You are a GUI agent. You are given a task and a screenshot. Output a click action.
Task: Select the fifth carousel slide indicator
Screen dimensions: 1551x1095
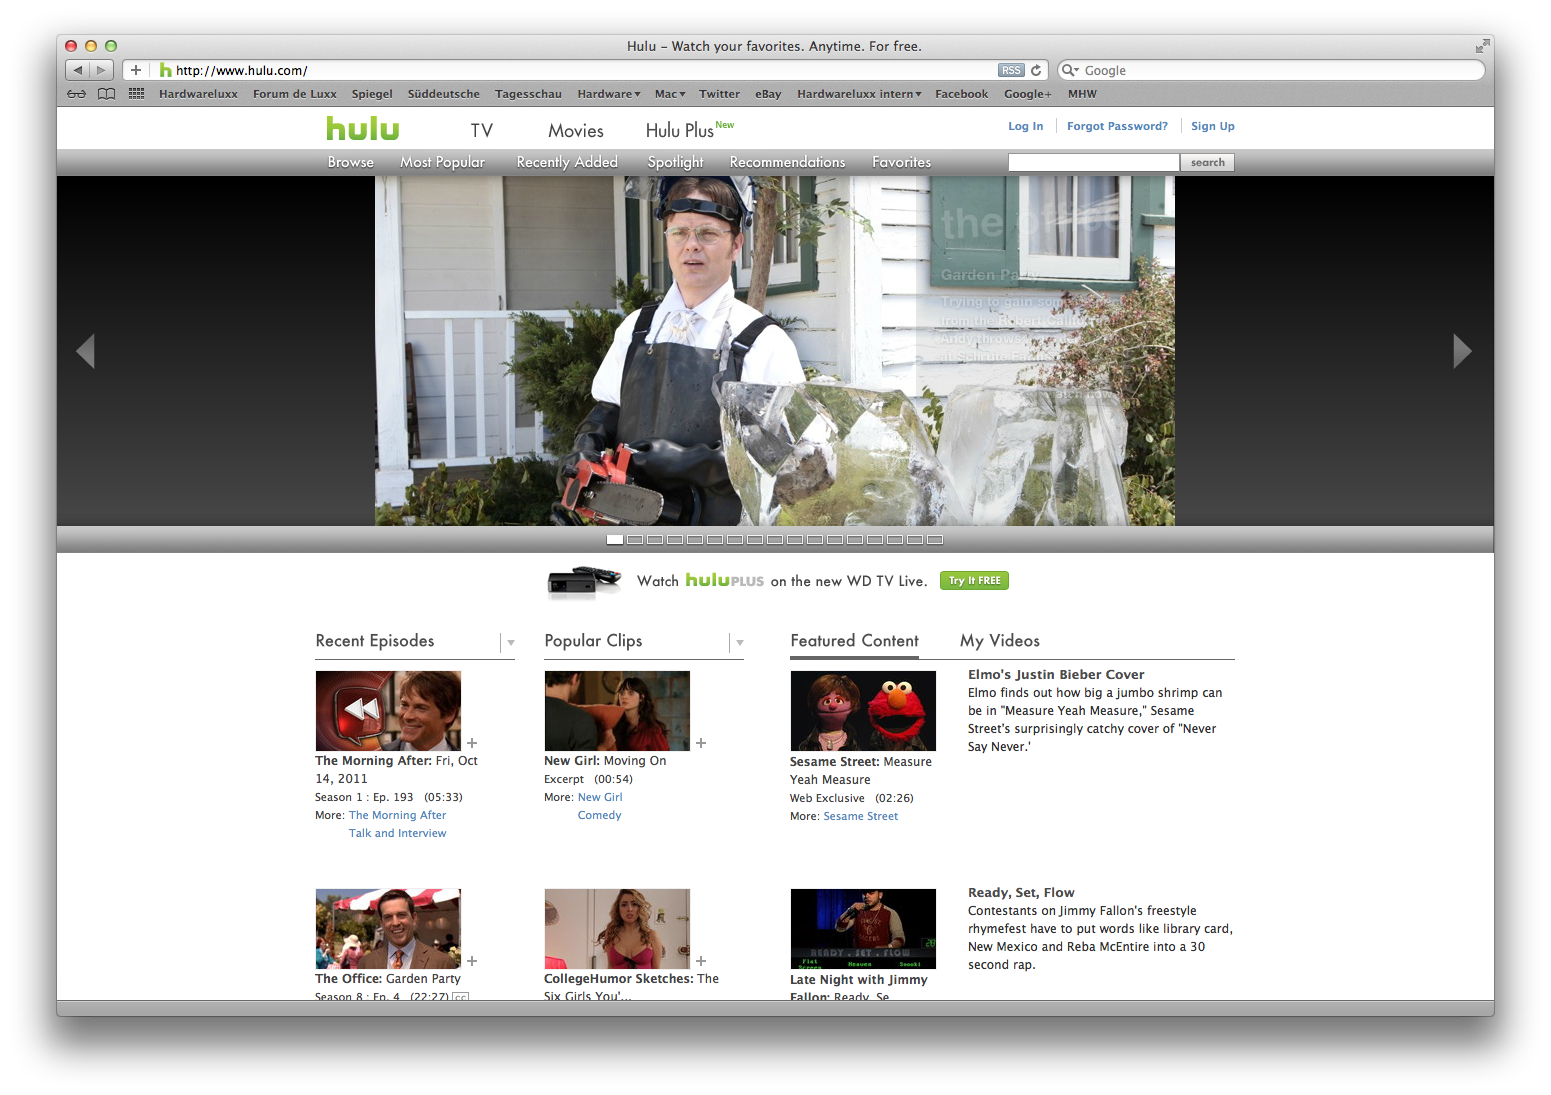(x=695, y=540)
